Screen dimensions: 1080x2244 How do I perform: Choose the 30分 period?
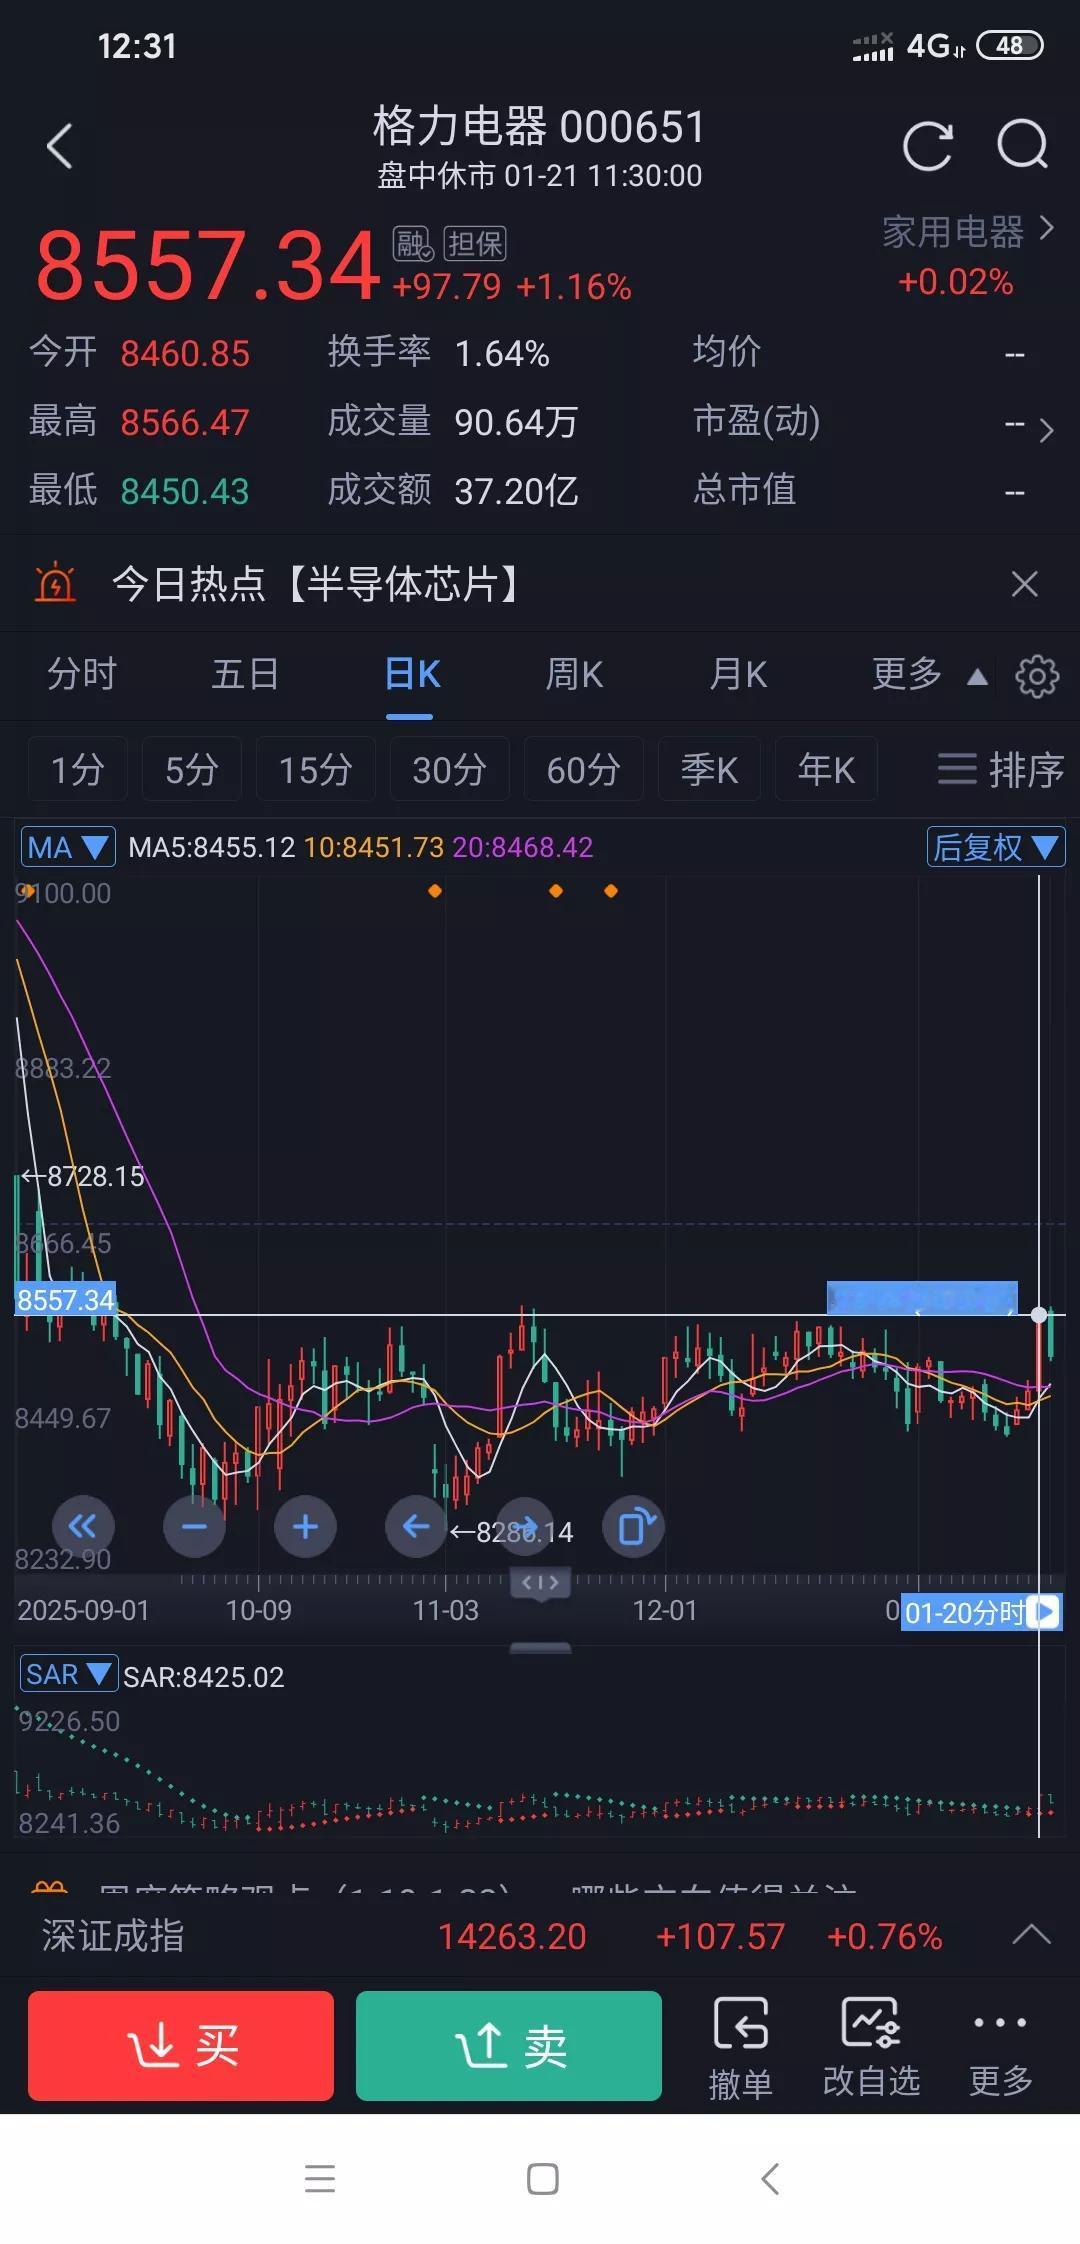pyautogui.click(x=449, y=769)
